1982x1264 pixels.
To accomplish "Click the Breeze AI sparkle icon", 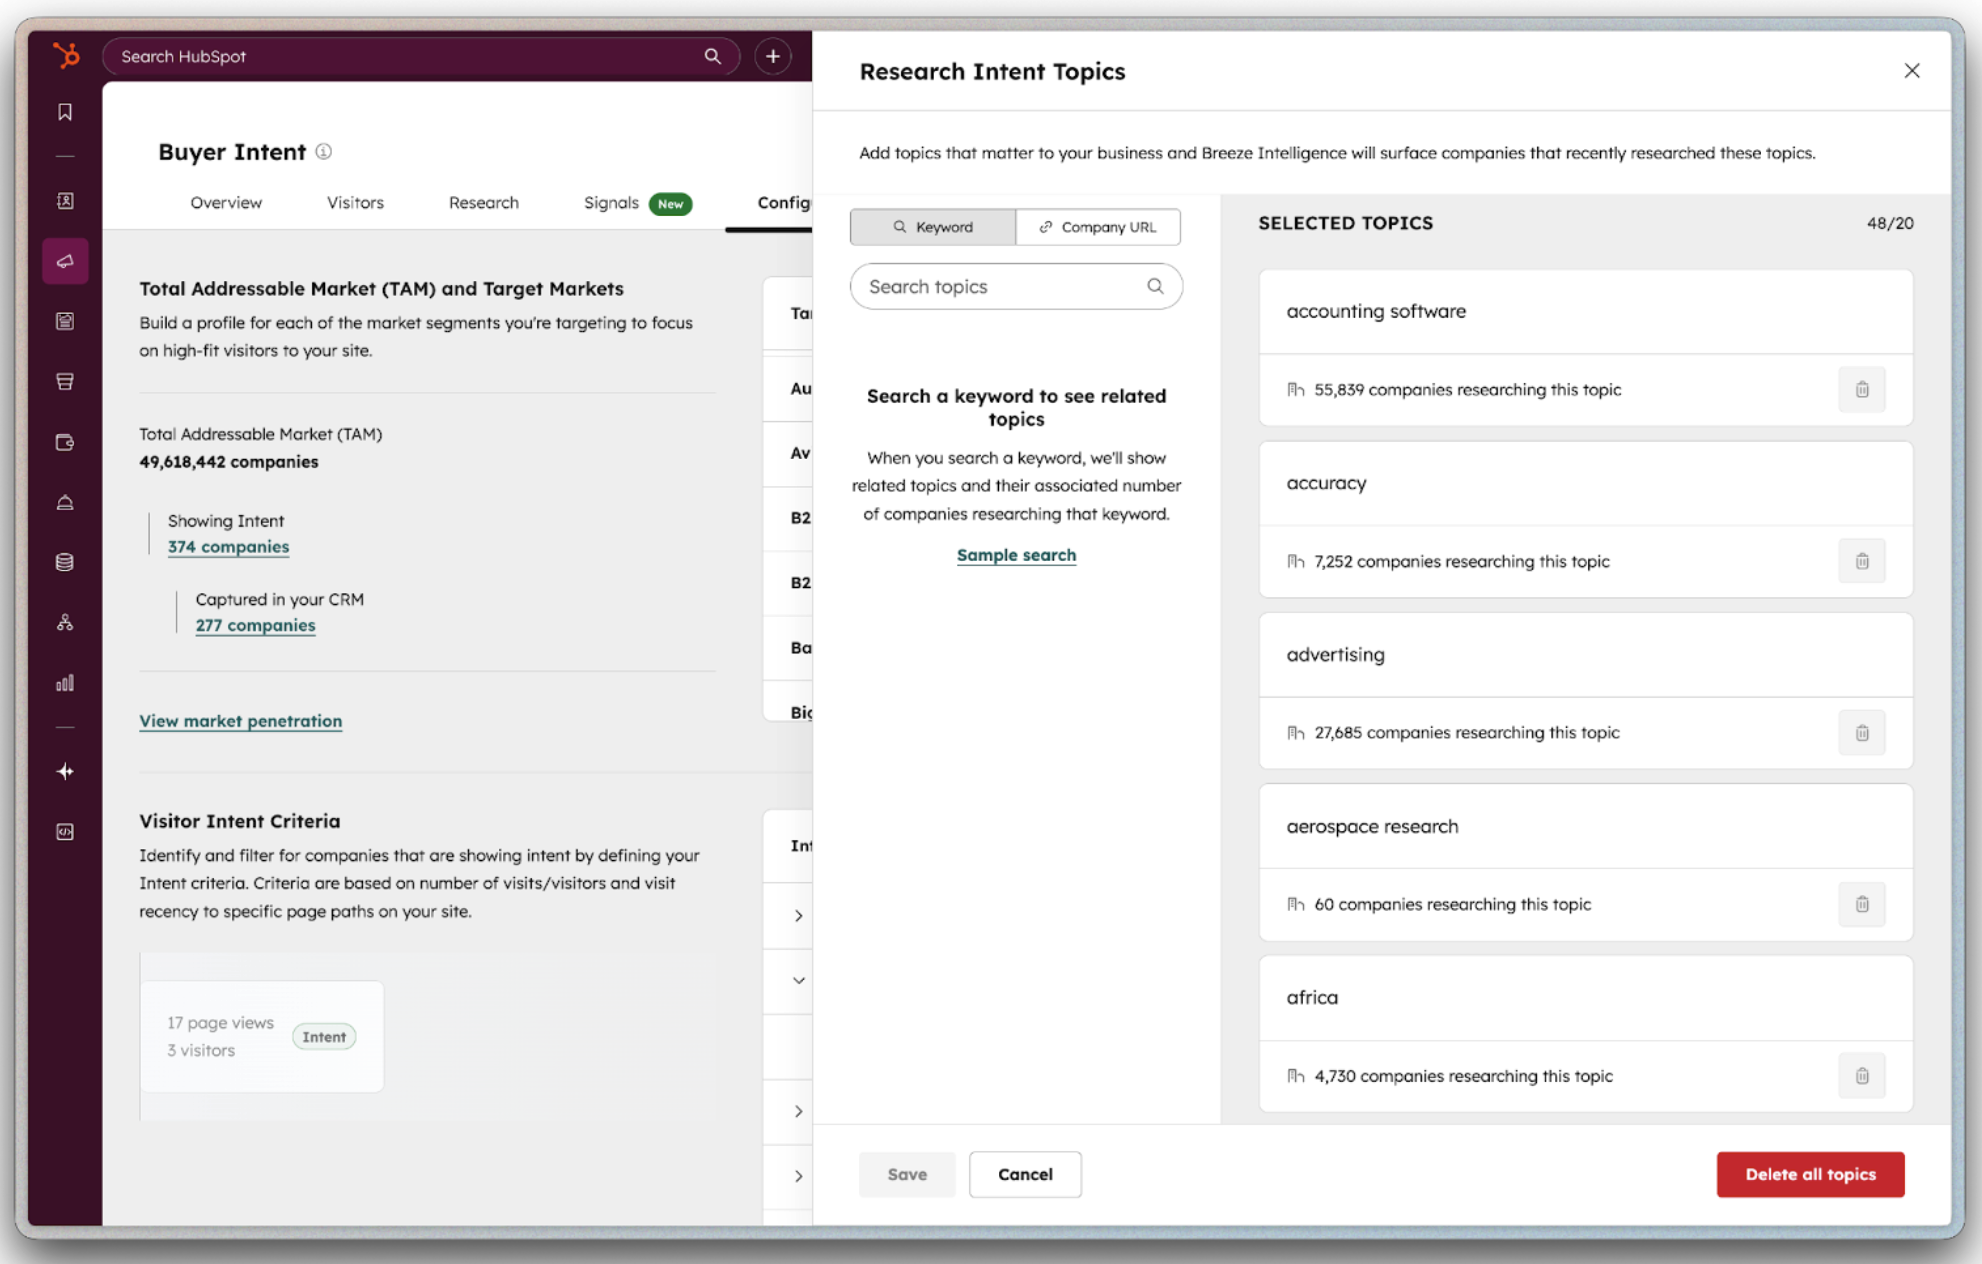I will [65, 771].
